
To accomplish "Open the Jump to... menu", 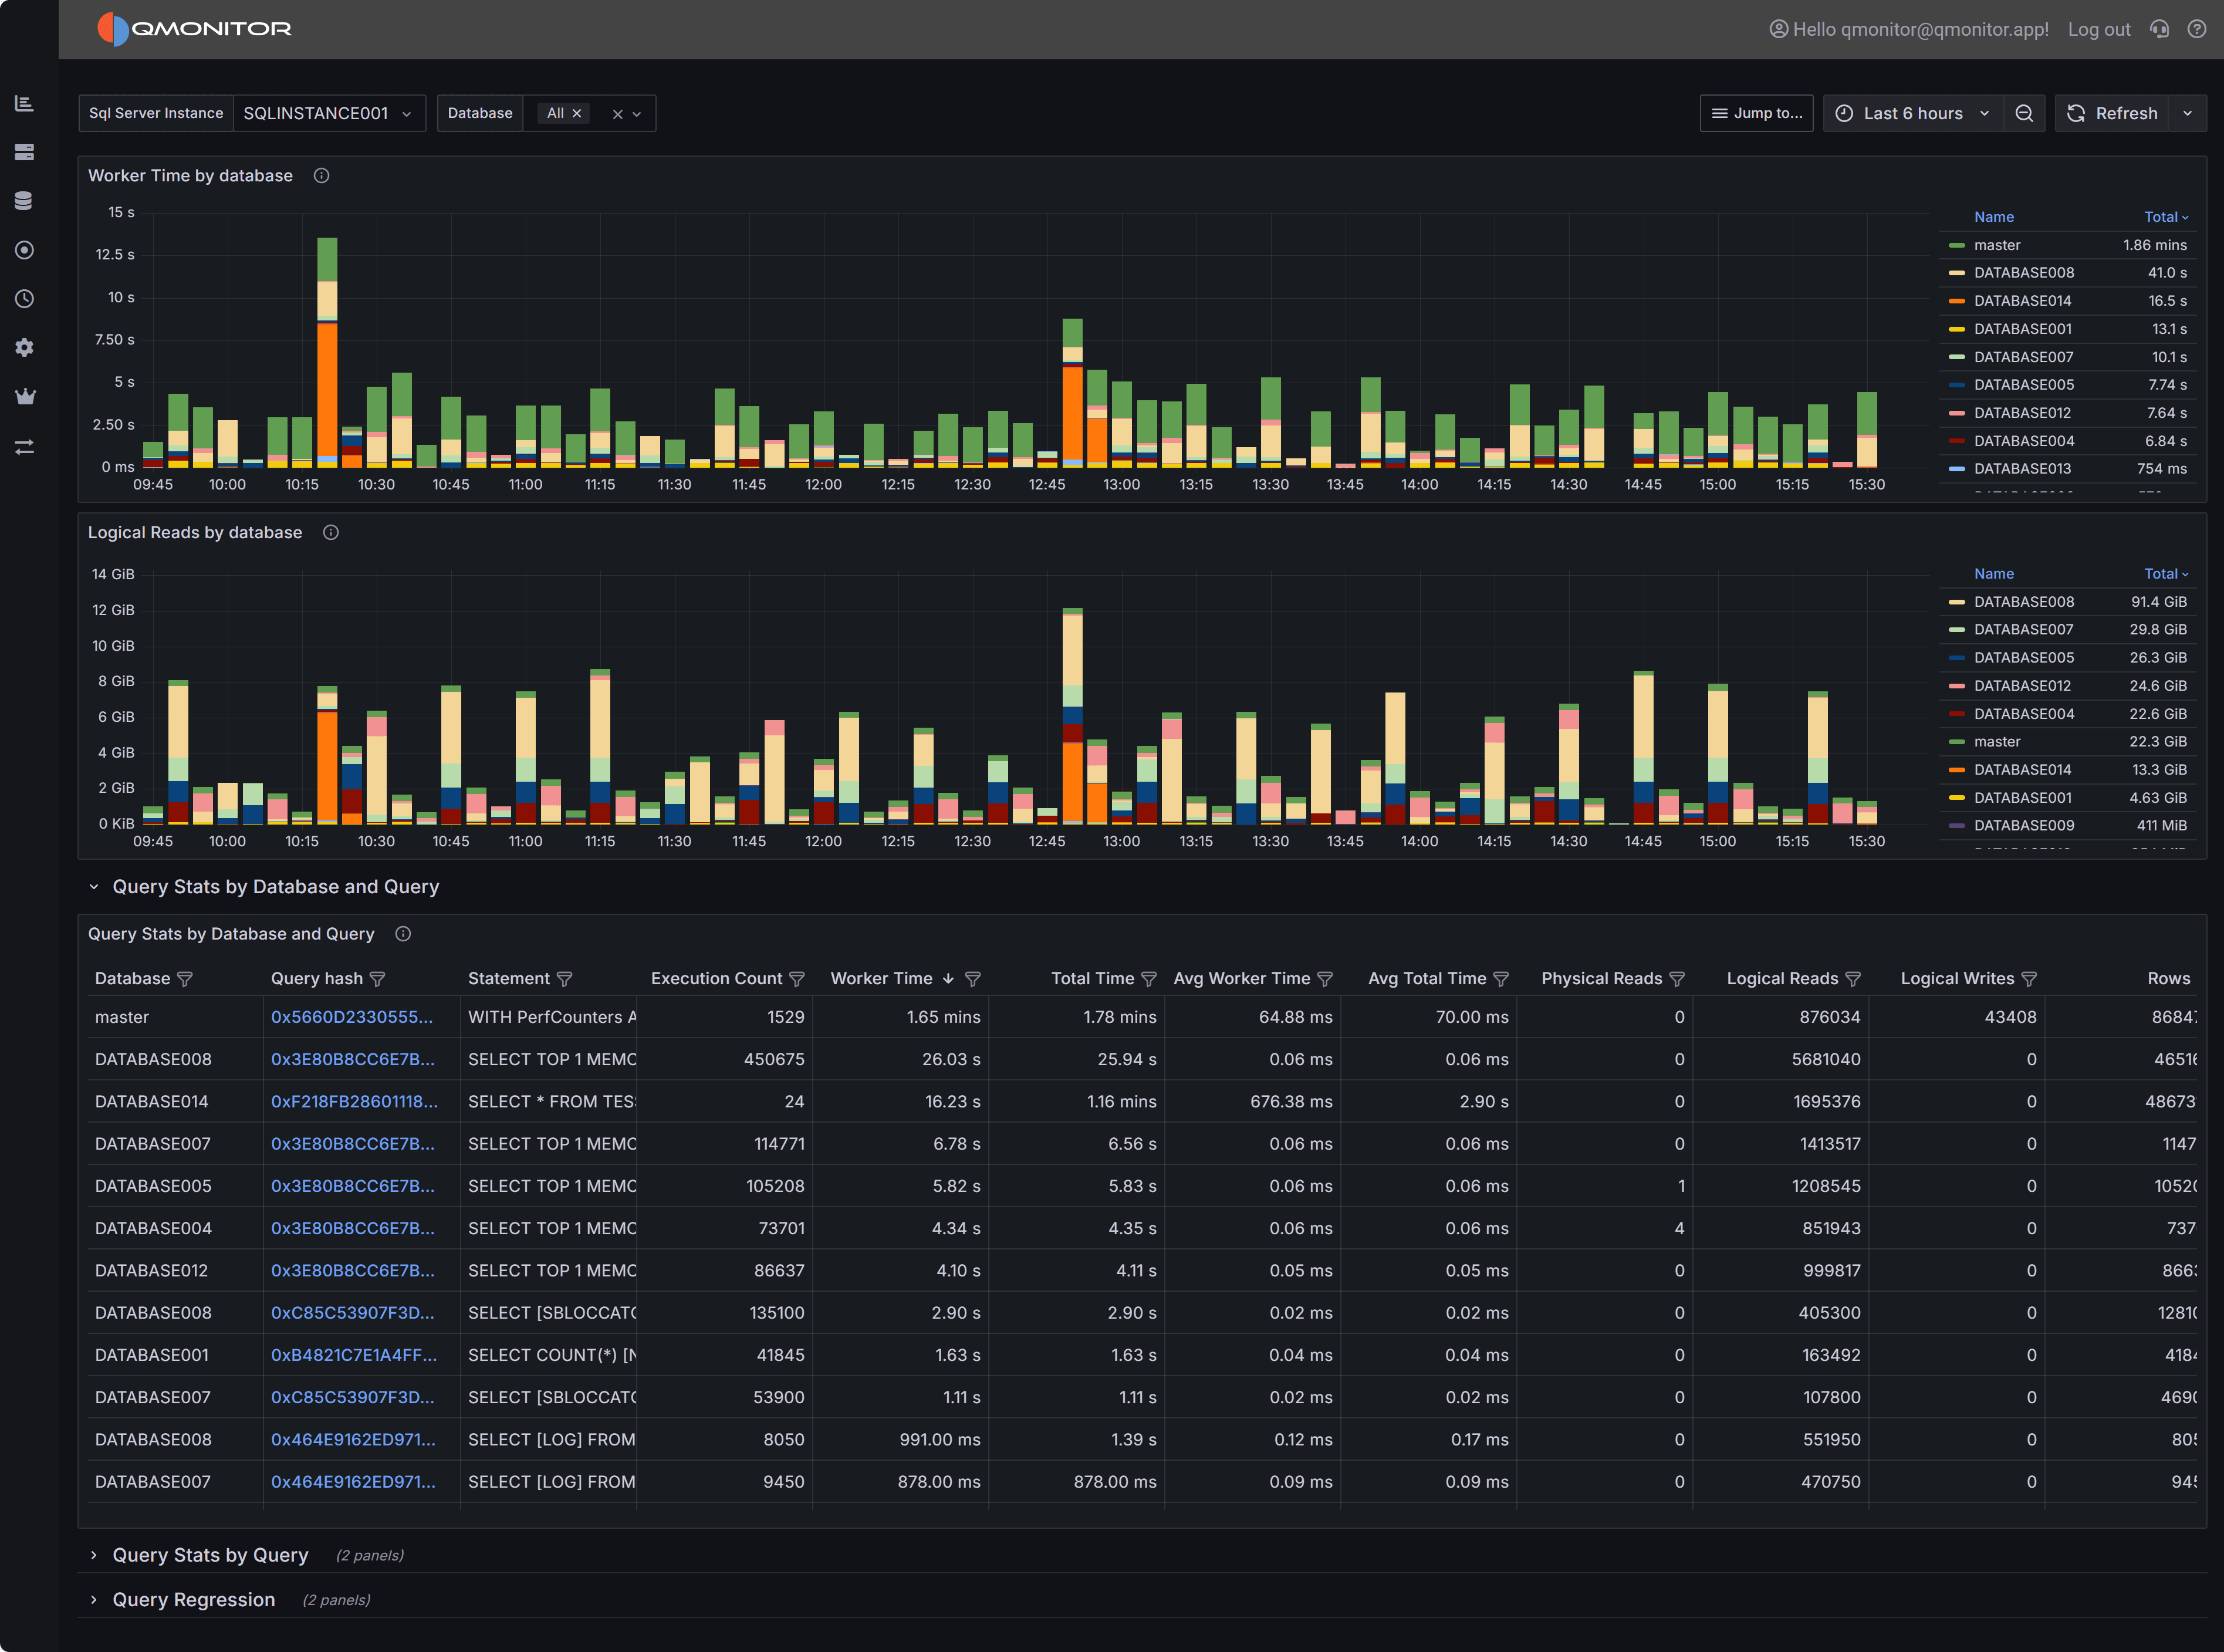I will point(1756,113).
